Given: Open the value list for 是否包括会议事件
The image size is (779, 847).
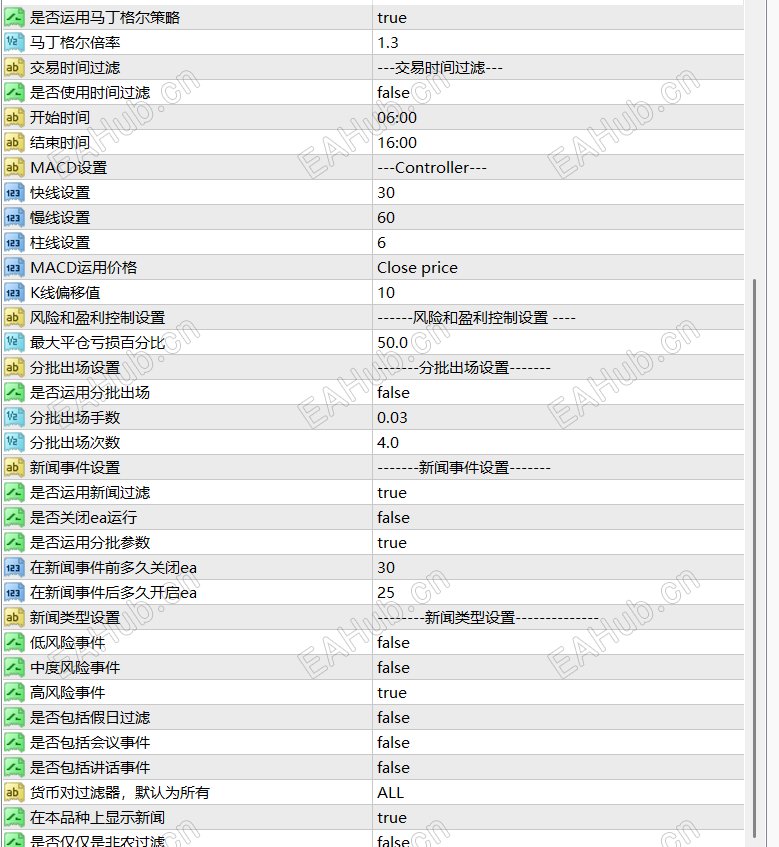Looking at the screenshot, I should point(558,742).
